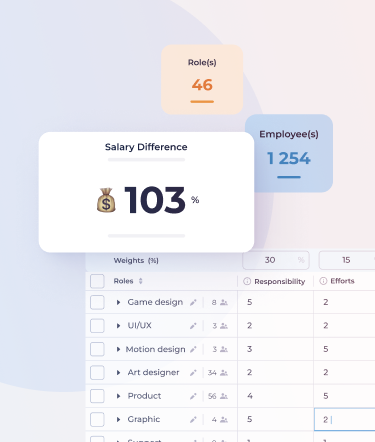Expand the Motion design role

coord(118,349)
